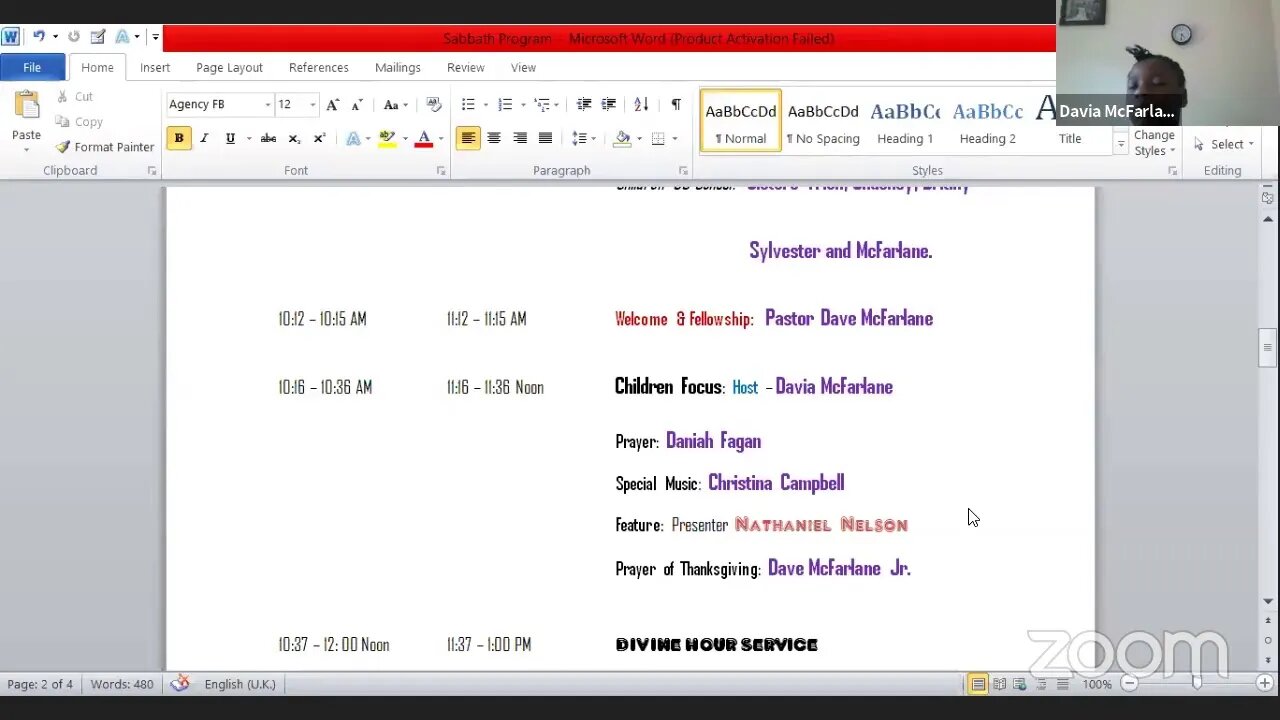Click the text highlight color button
This screenshot has width=1280, height=720.
point(387,138)
